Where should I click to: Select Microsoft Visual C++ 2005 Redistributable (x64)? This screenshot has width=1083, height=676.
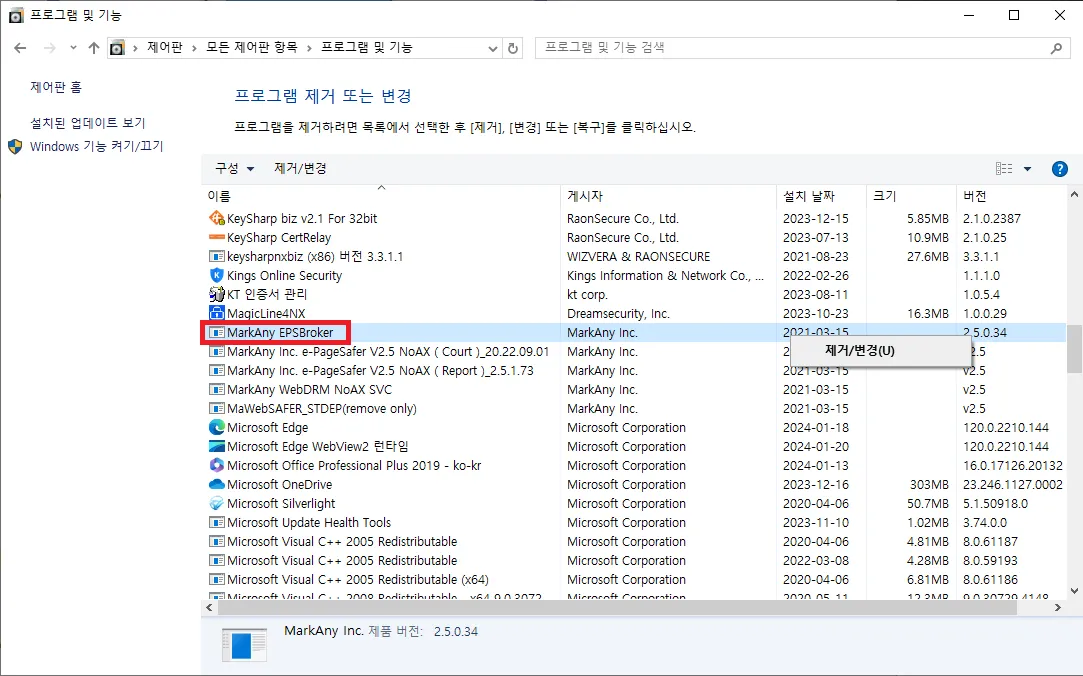click(358, 580)
